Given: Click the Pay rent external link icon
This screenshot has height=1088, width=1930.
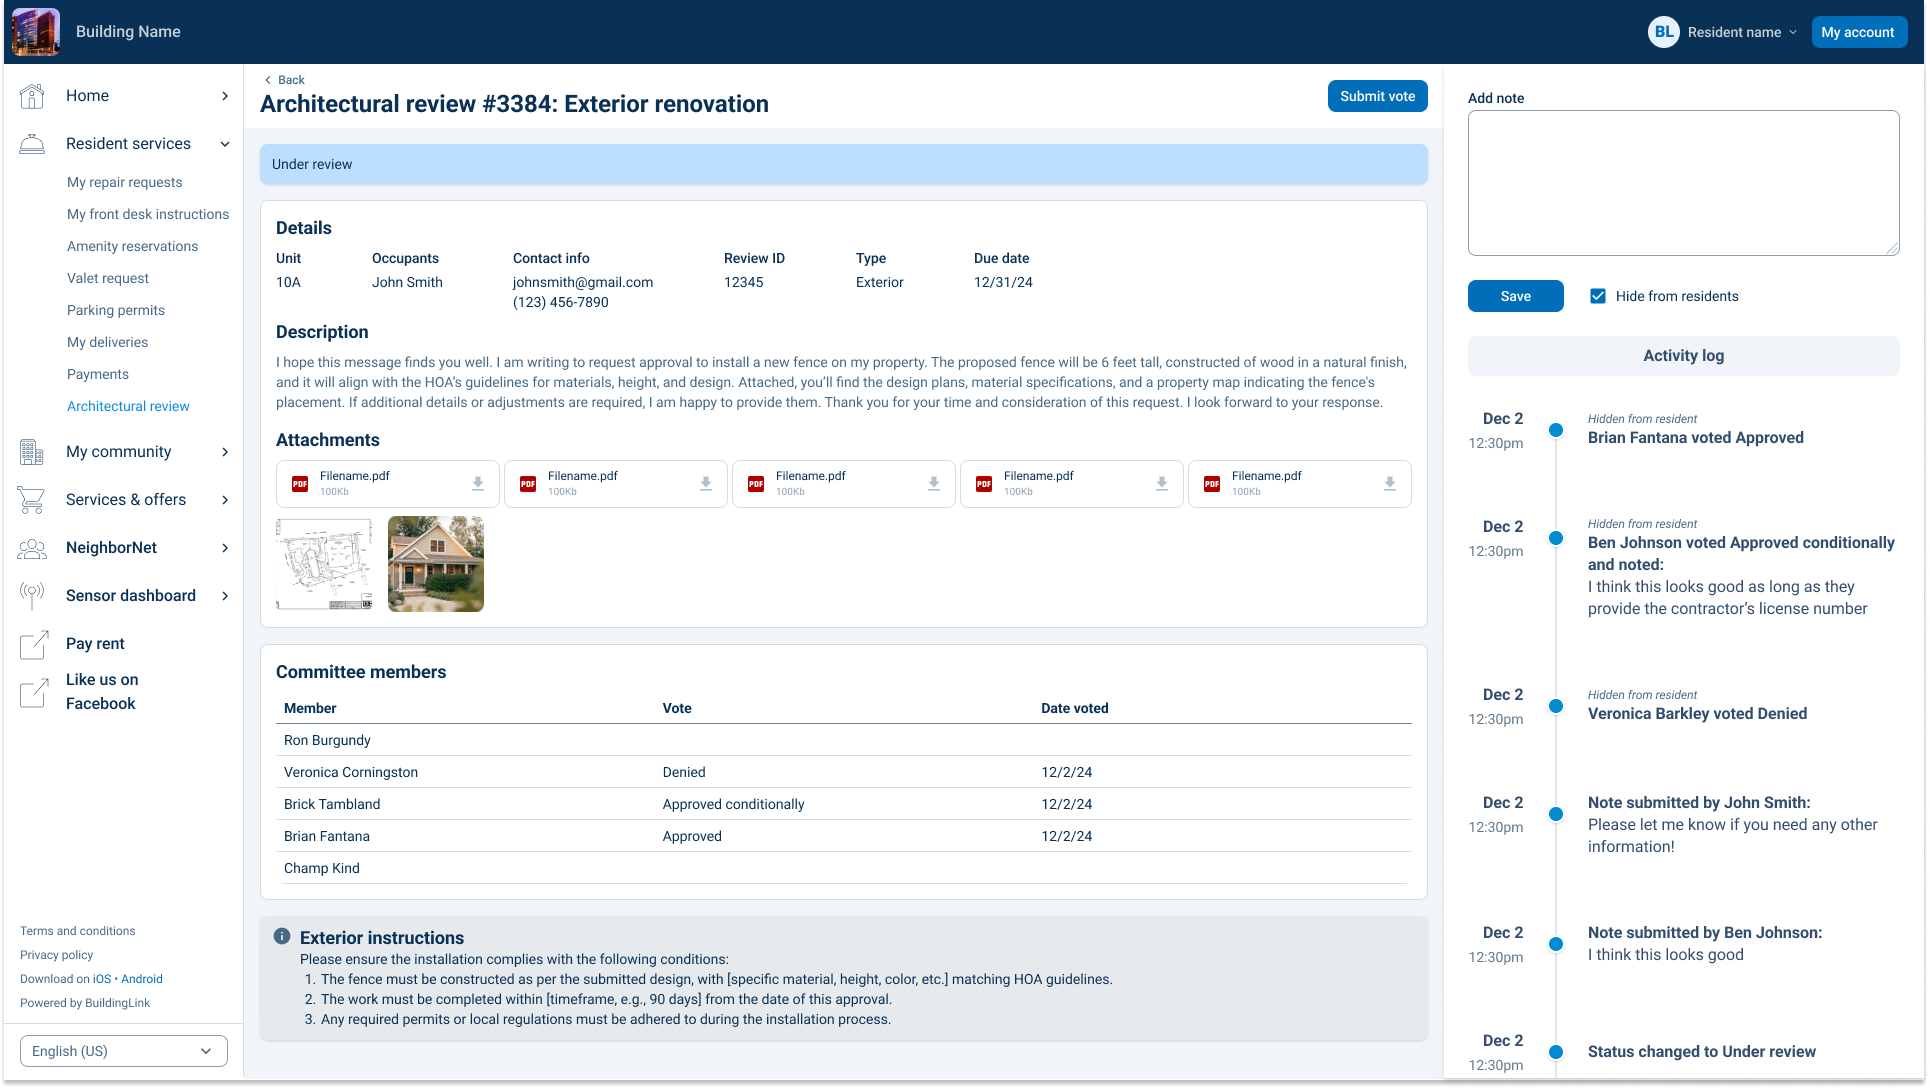Looking at the screenshot, I should (x=33, y=644).
